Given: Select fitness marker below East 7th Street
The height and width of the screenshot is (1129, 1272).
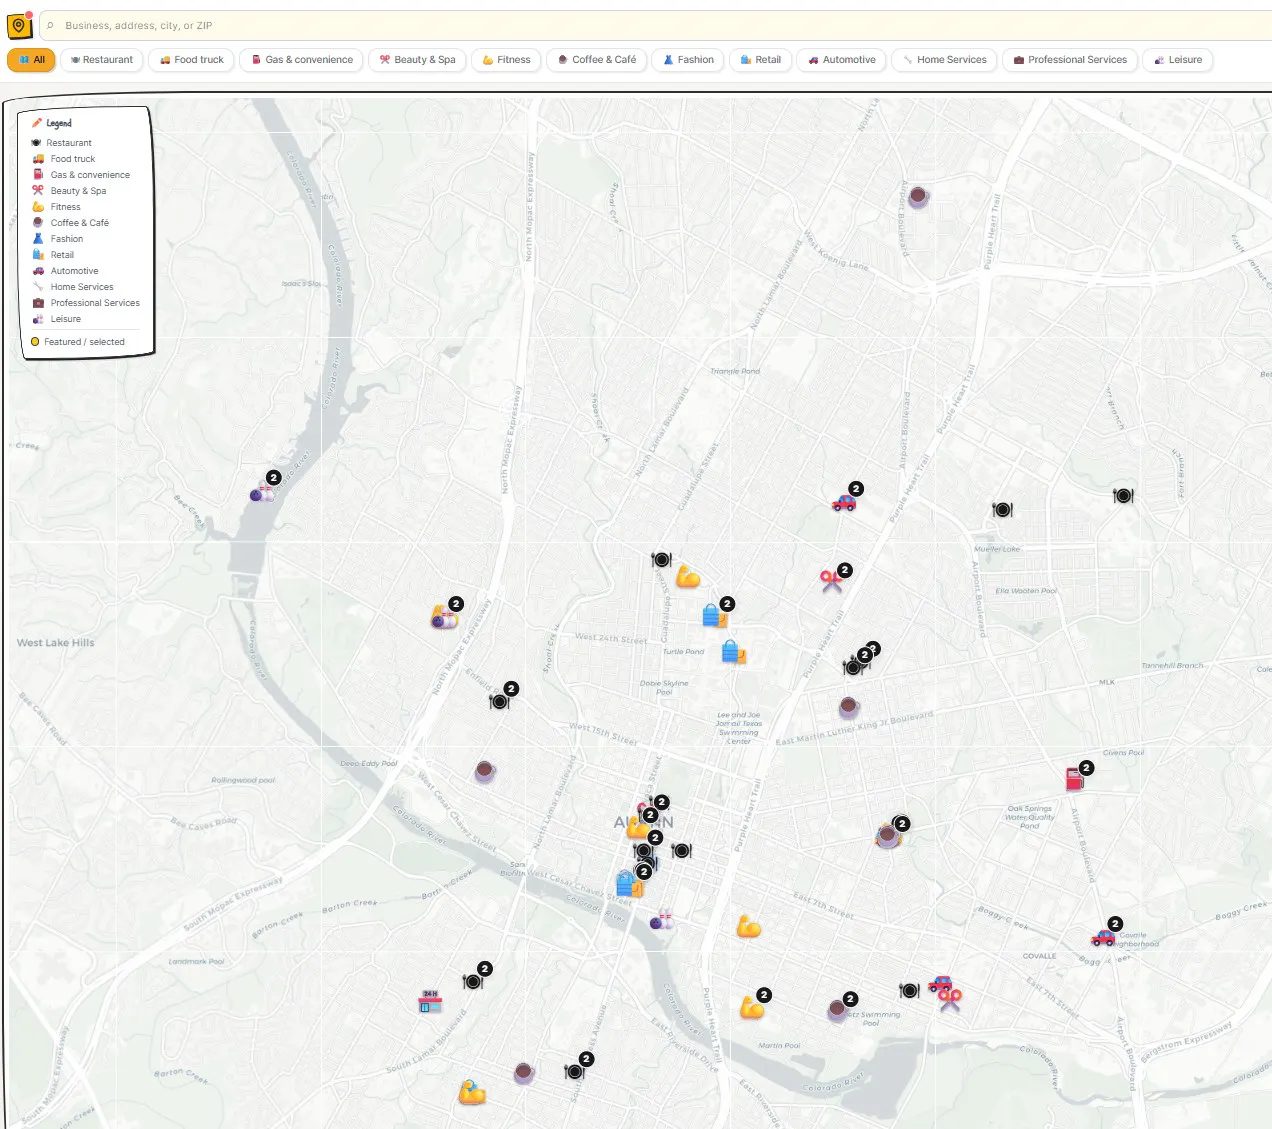Looking at the screenshot, I should [x=749, y=927].
